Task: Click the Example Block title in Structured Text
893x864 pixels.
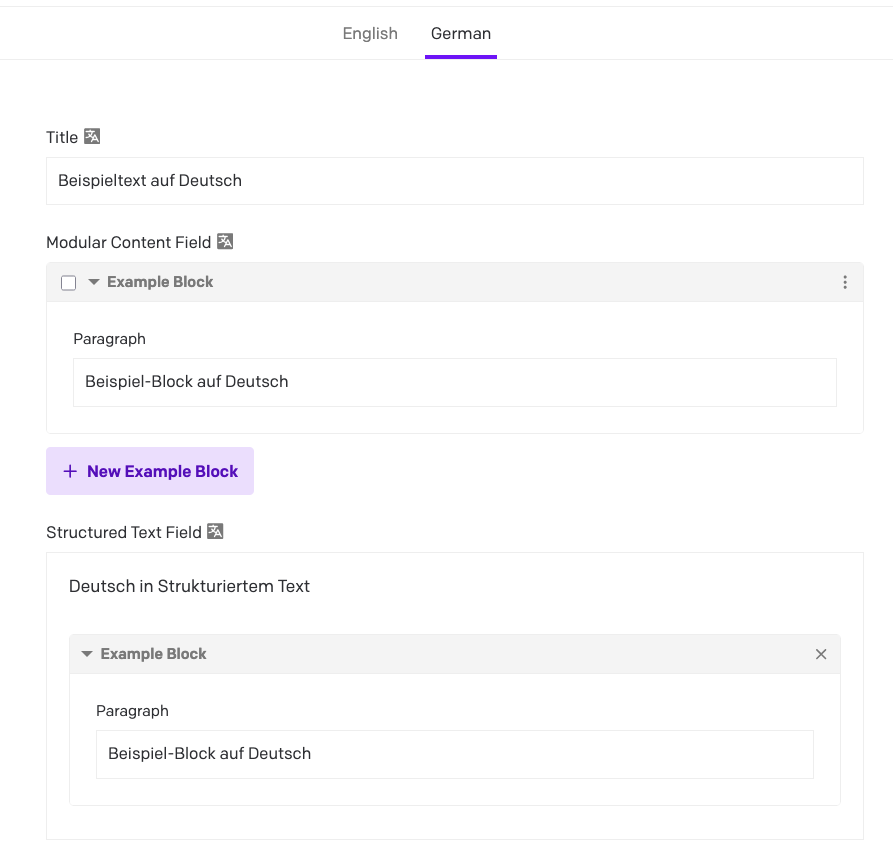Action: [153, 654]
